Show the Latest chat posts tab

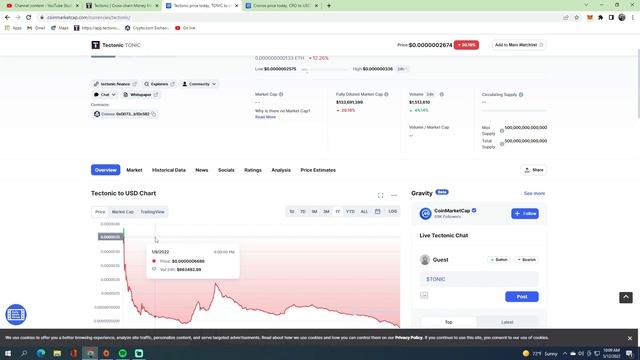(x=507, y=322)
